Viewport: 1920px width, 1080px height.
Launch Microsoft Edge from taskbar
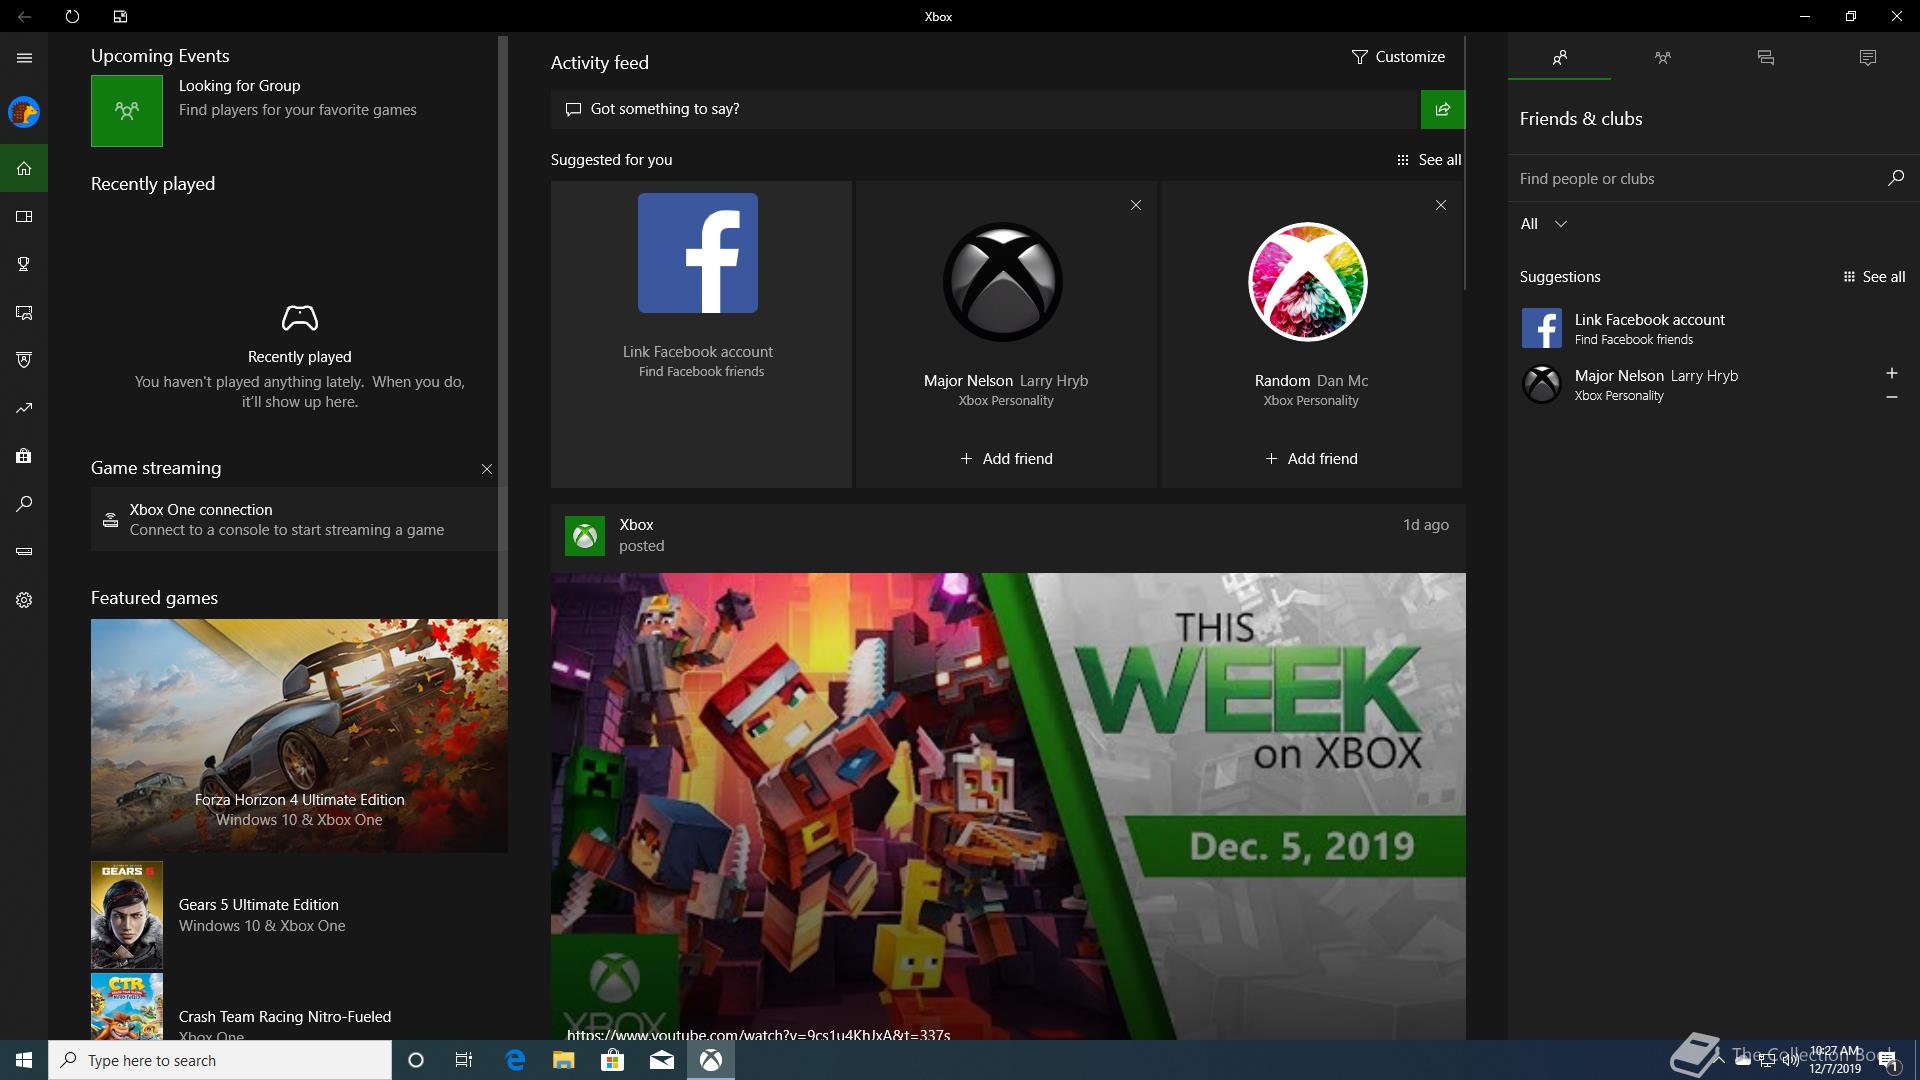tap(515, 1060)
